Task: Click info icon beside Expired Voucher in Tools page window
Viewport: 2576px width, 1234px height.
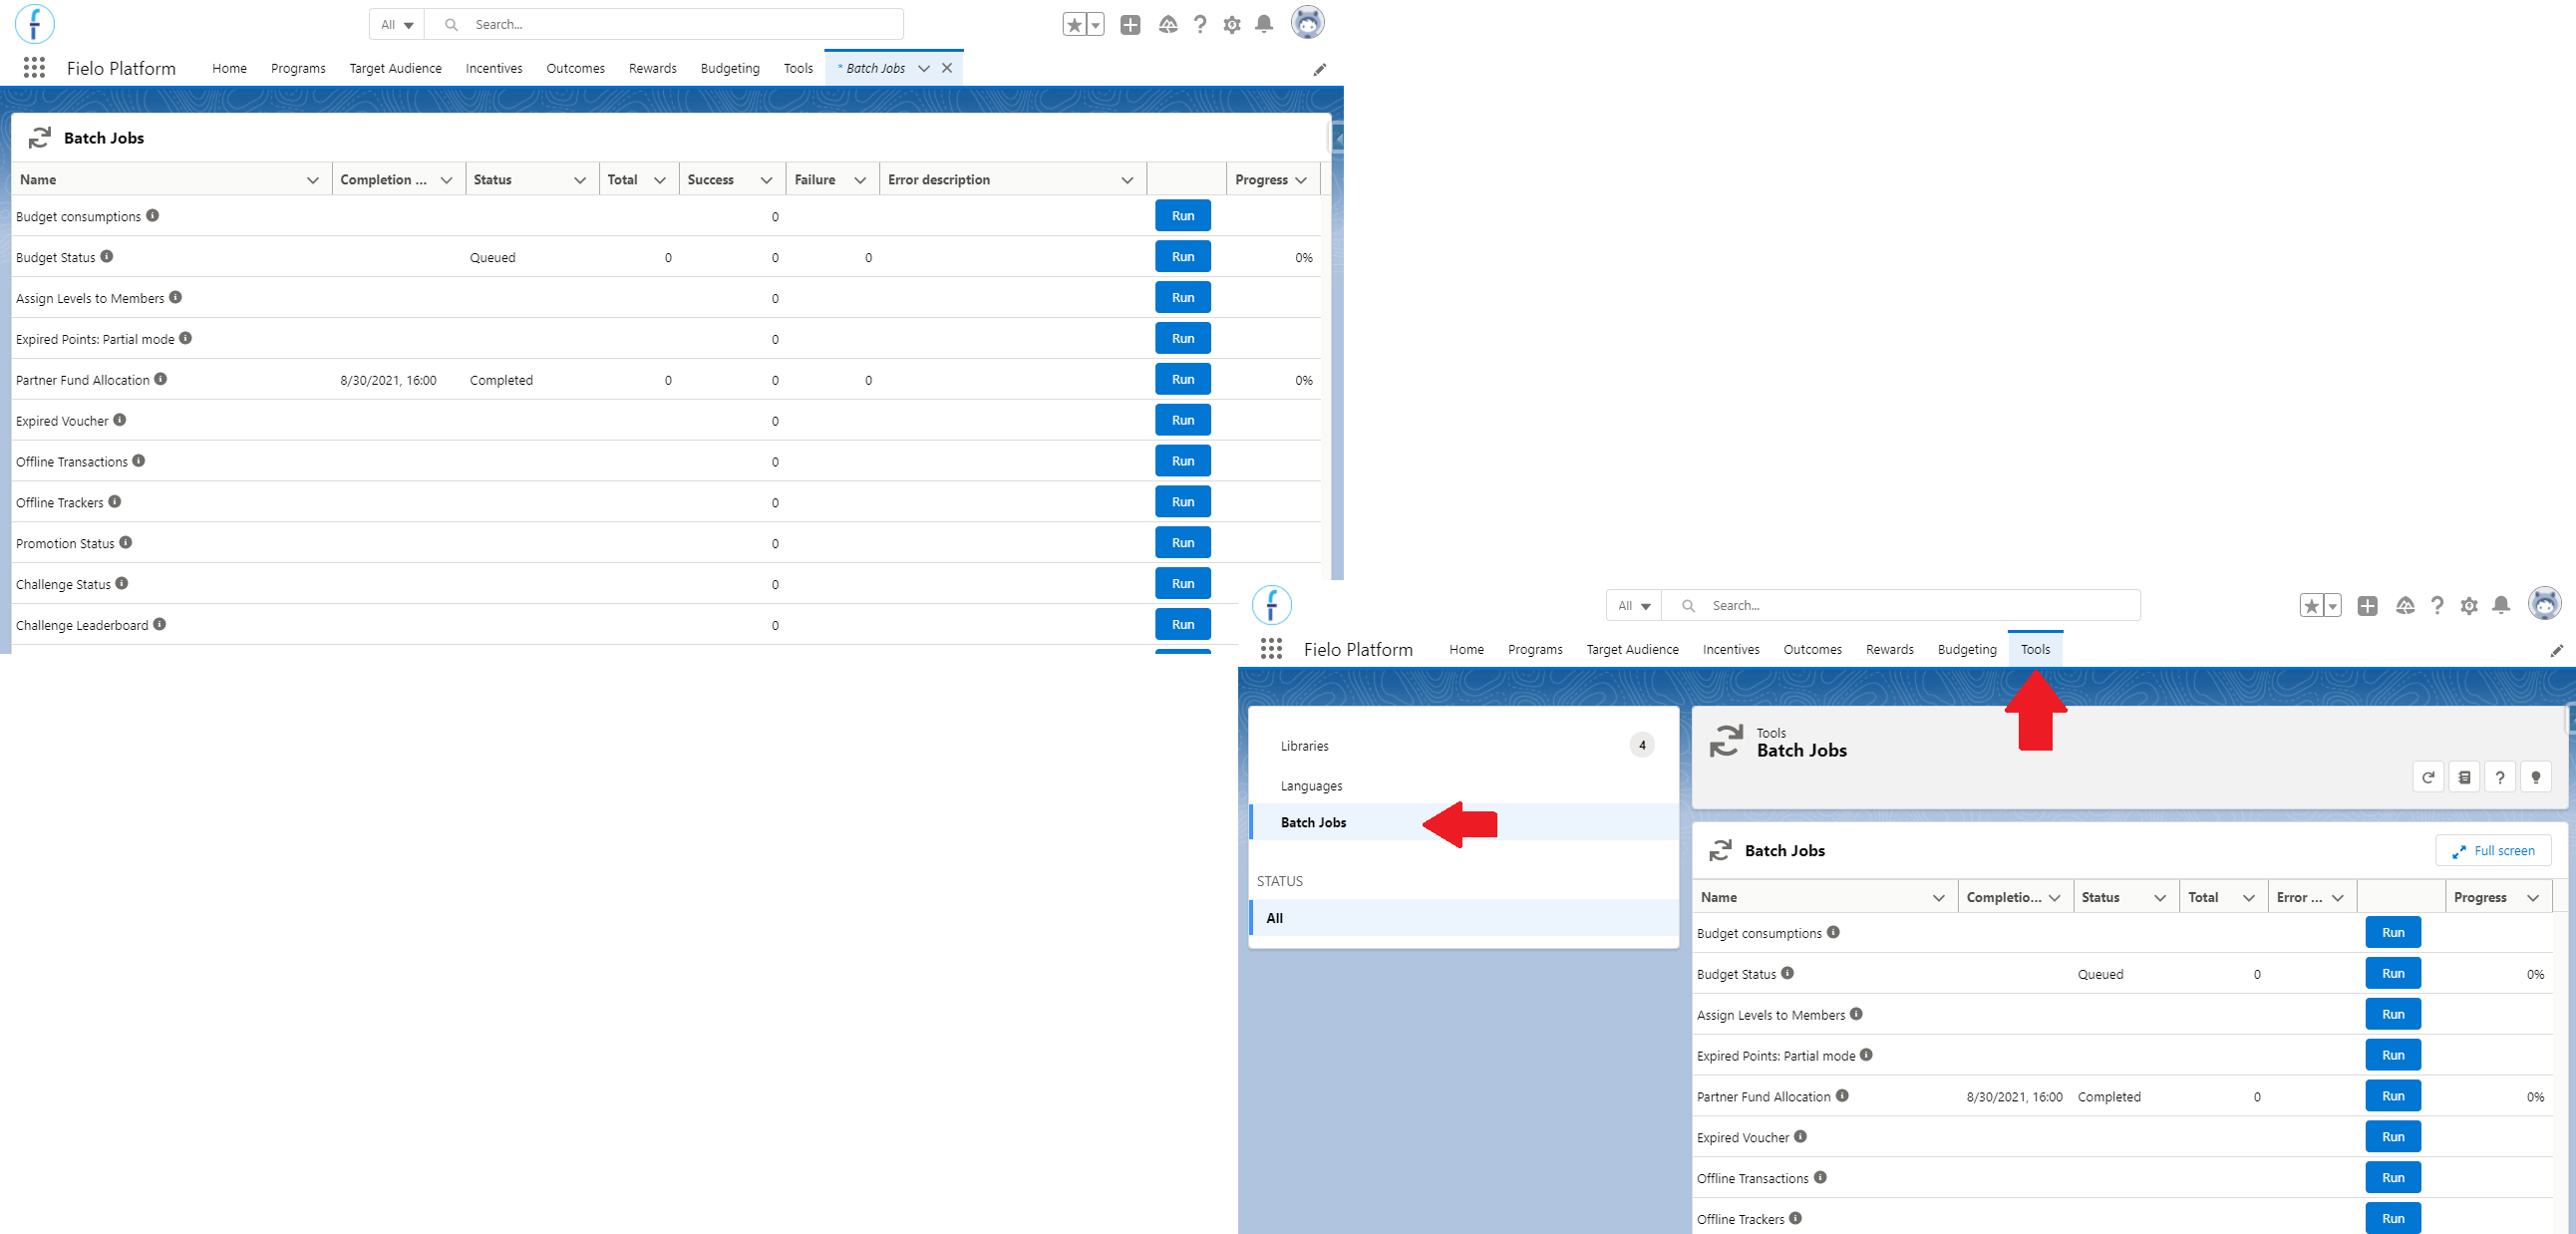Action: pyautogui.click(x=1801, y=1136)
